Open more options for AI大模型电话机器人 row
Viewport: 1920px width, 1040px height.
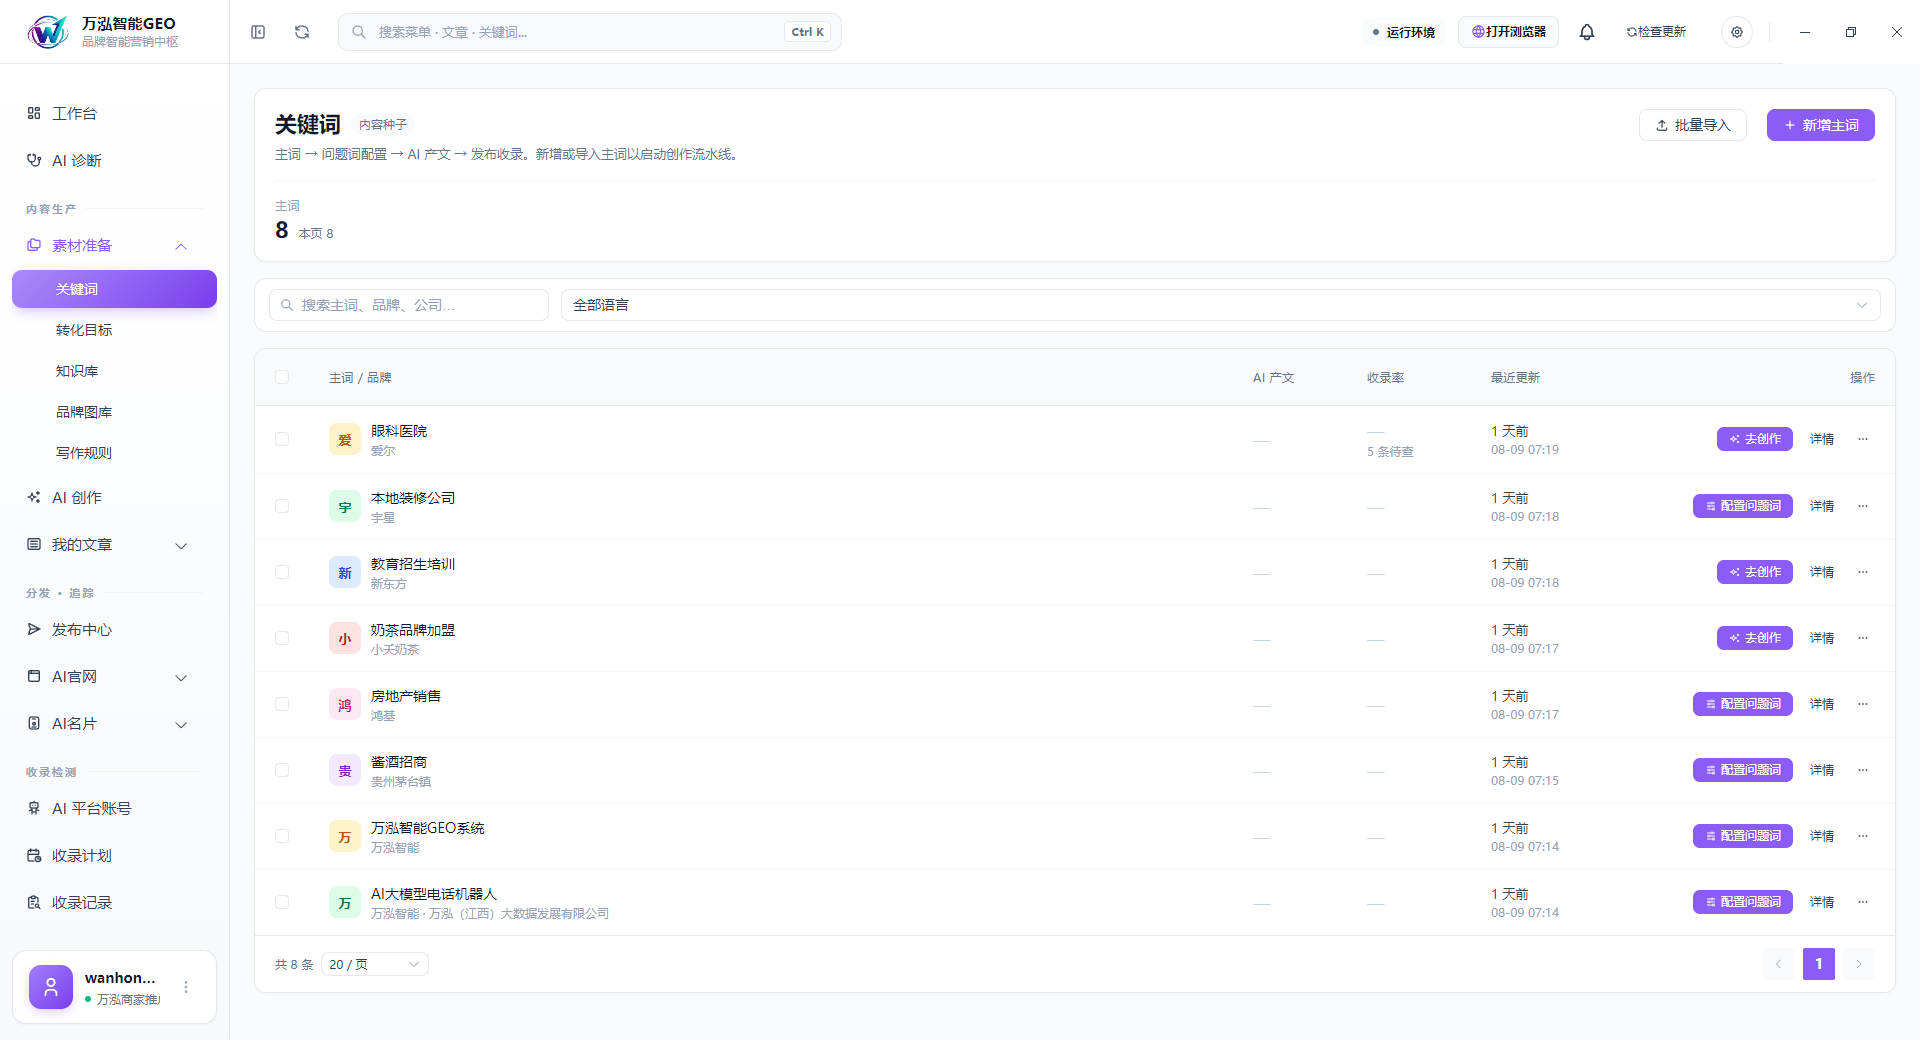click(x=1863, y=902)
